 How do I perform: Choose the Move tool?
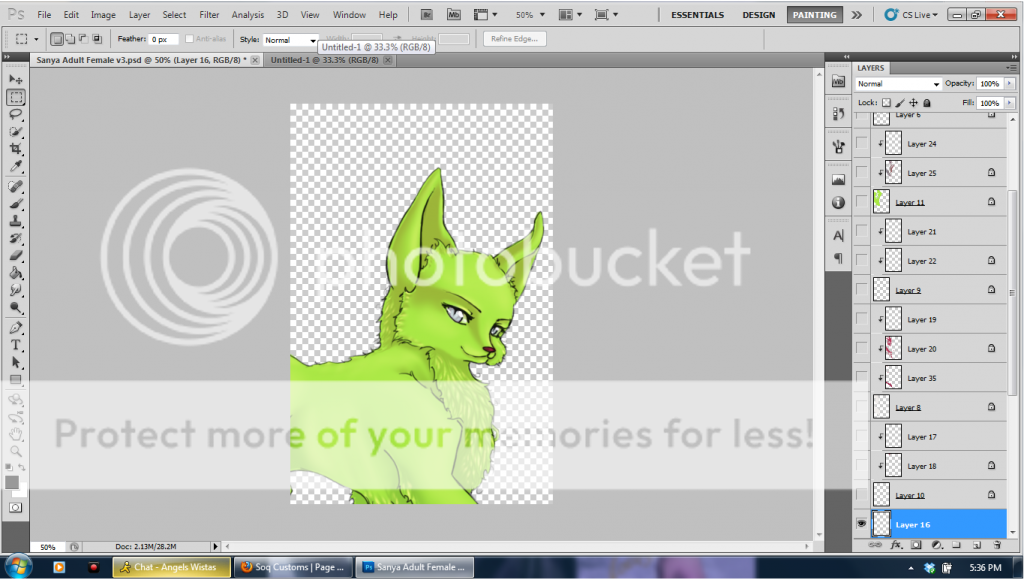[16, 79]
